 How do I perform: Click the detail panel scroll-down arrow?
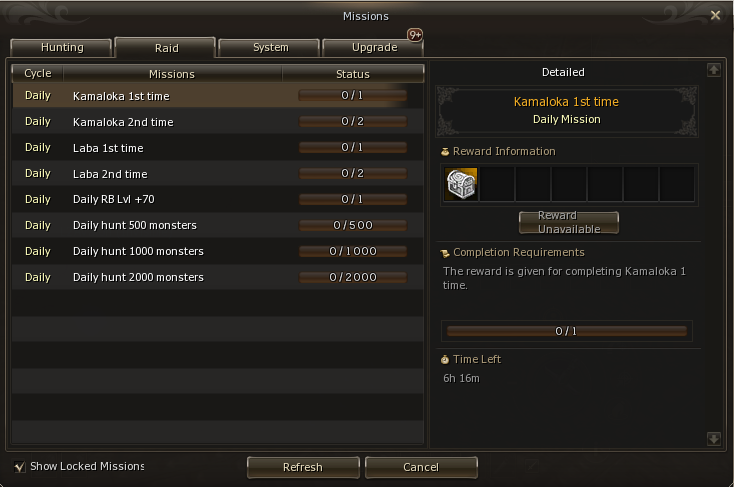[713, 439]
